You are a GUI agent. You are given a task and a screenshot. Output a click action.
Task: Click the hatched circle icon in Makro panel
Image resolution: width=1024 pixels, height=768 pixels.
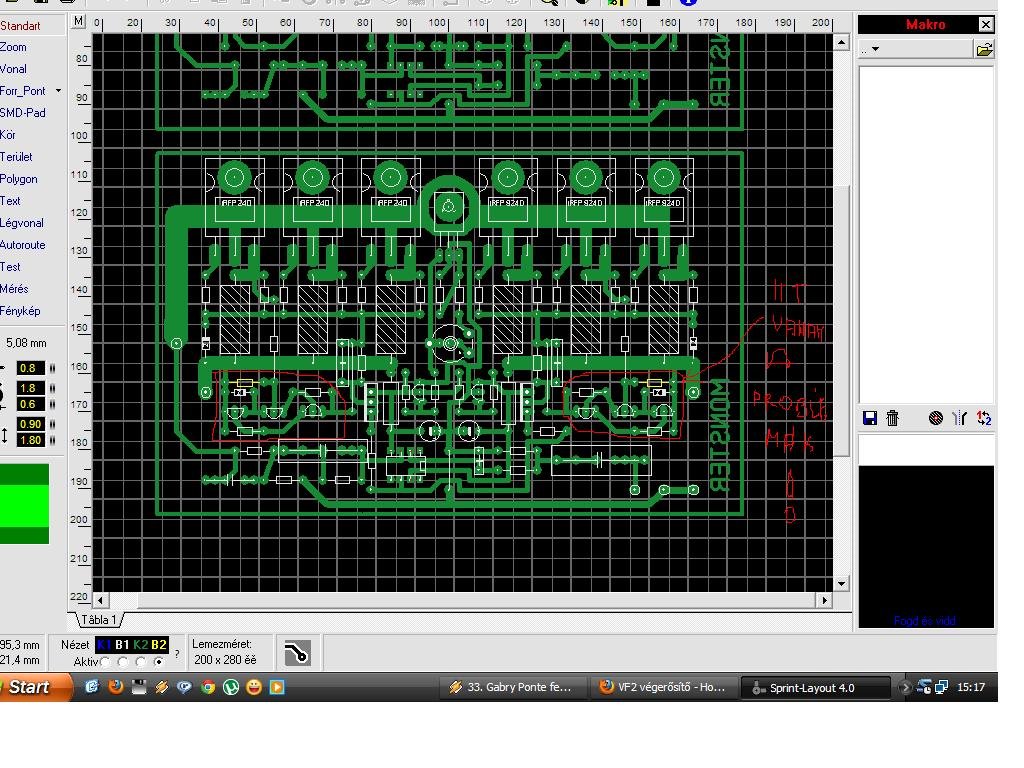[x=936, y=418]
